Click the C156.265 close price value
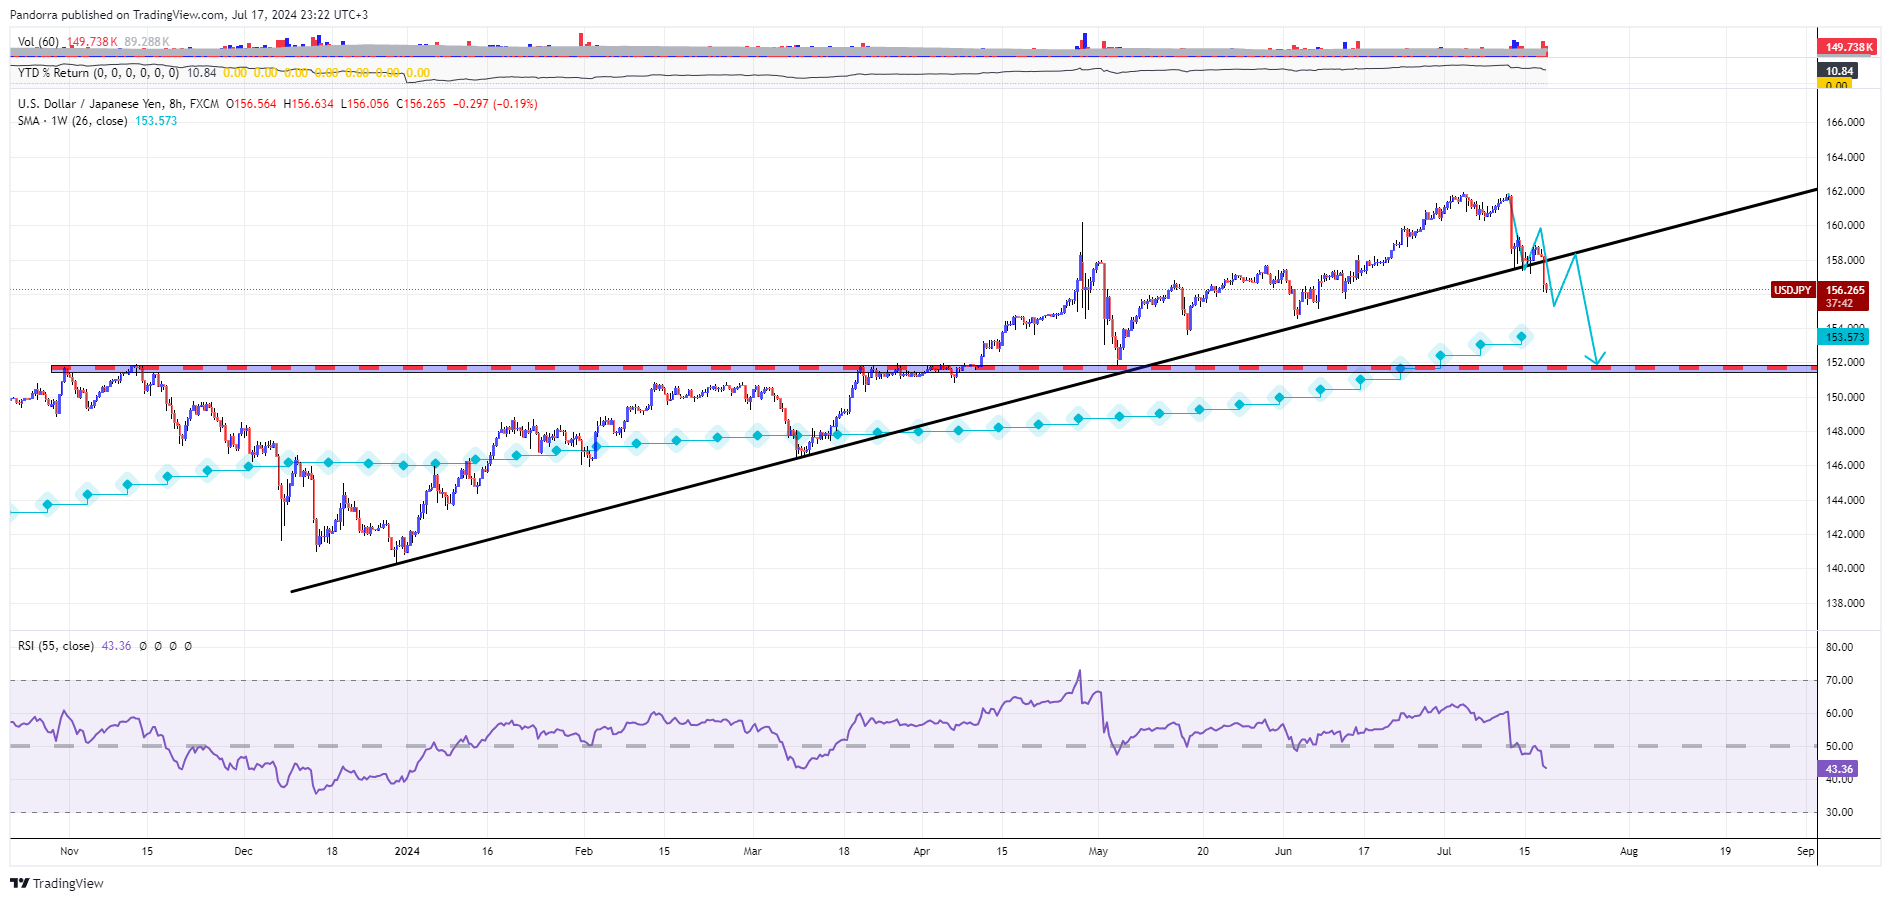1891x901 pixels. 421,104
